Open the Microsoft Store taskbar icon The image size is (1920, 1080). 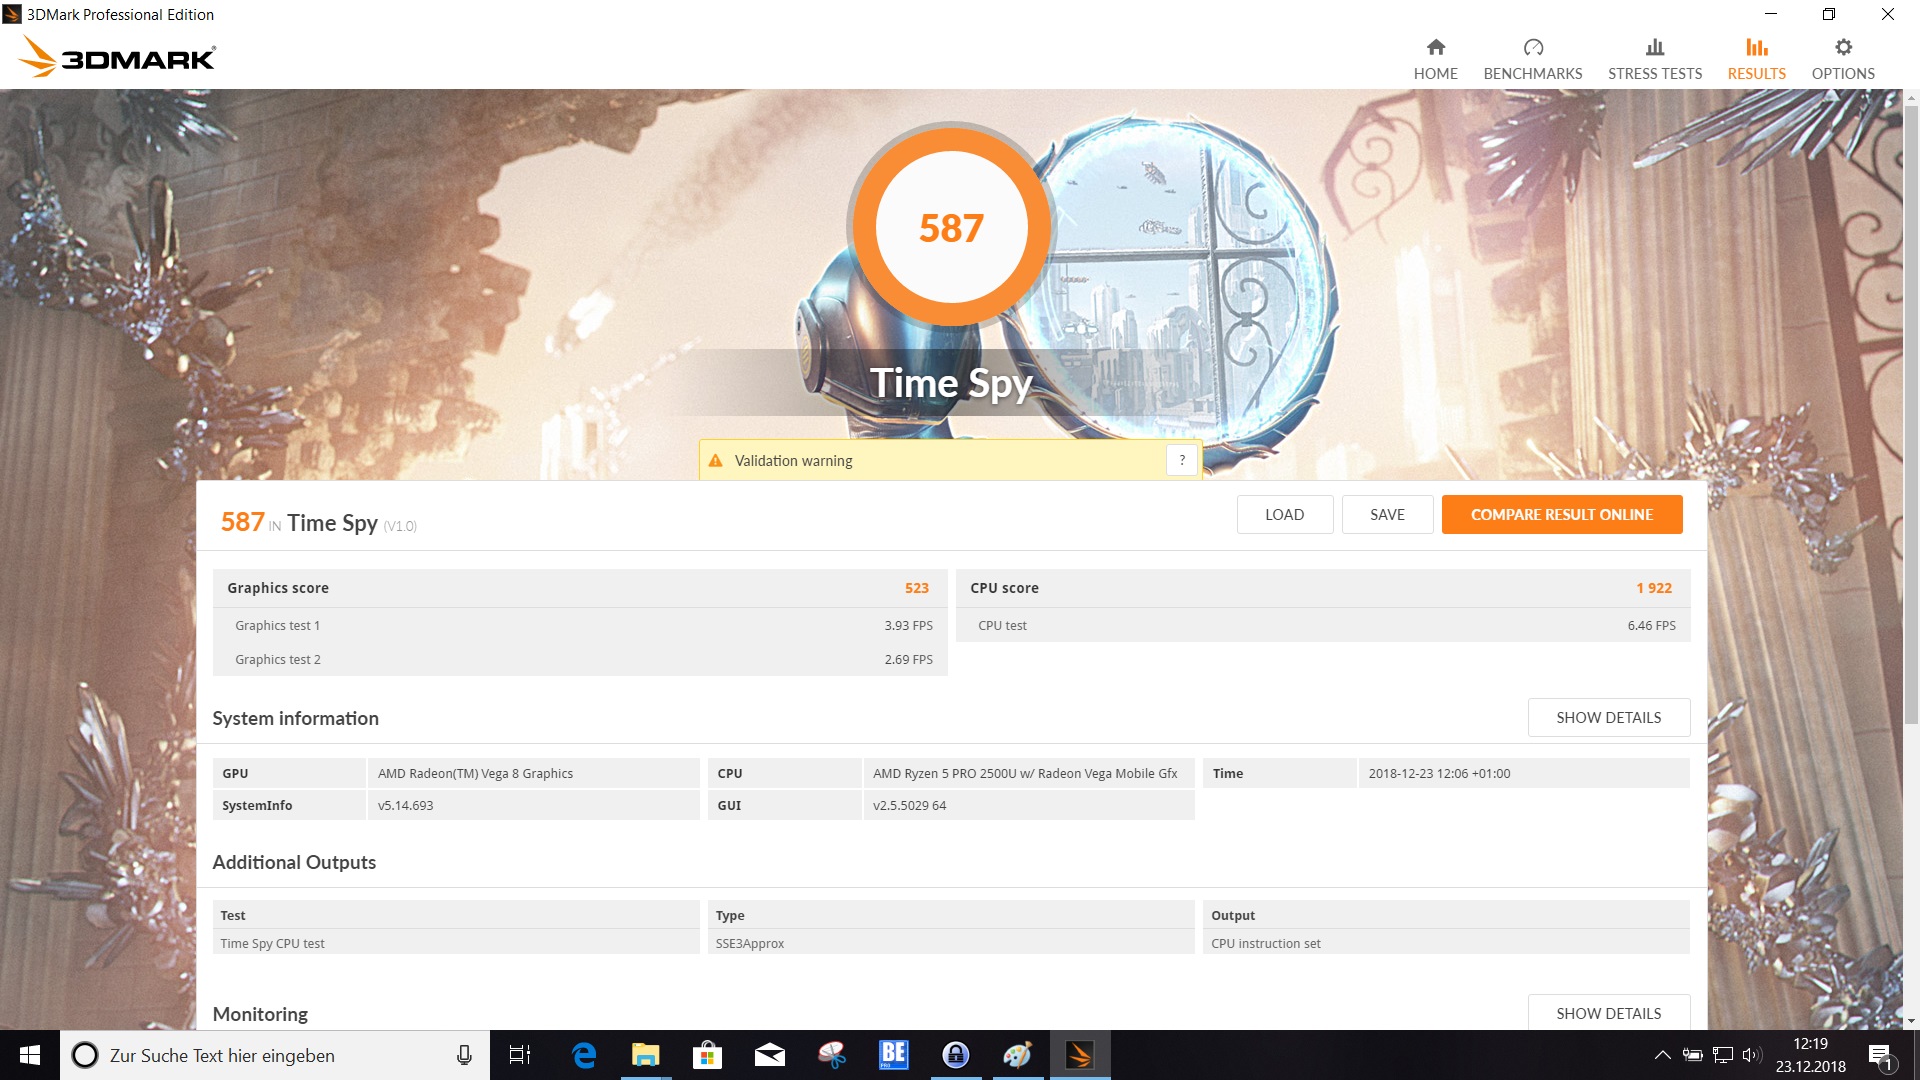(x=707, y=1055)
